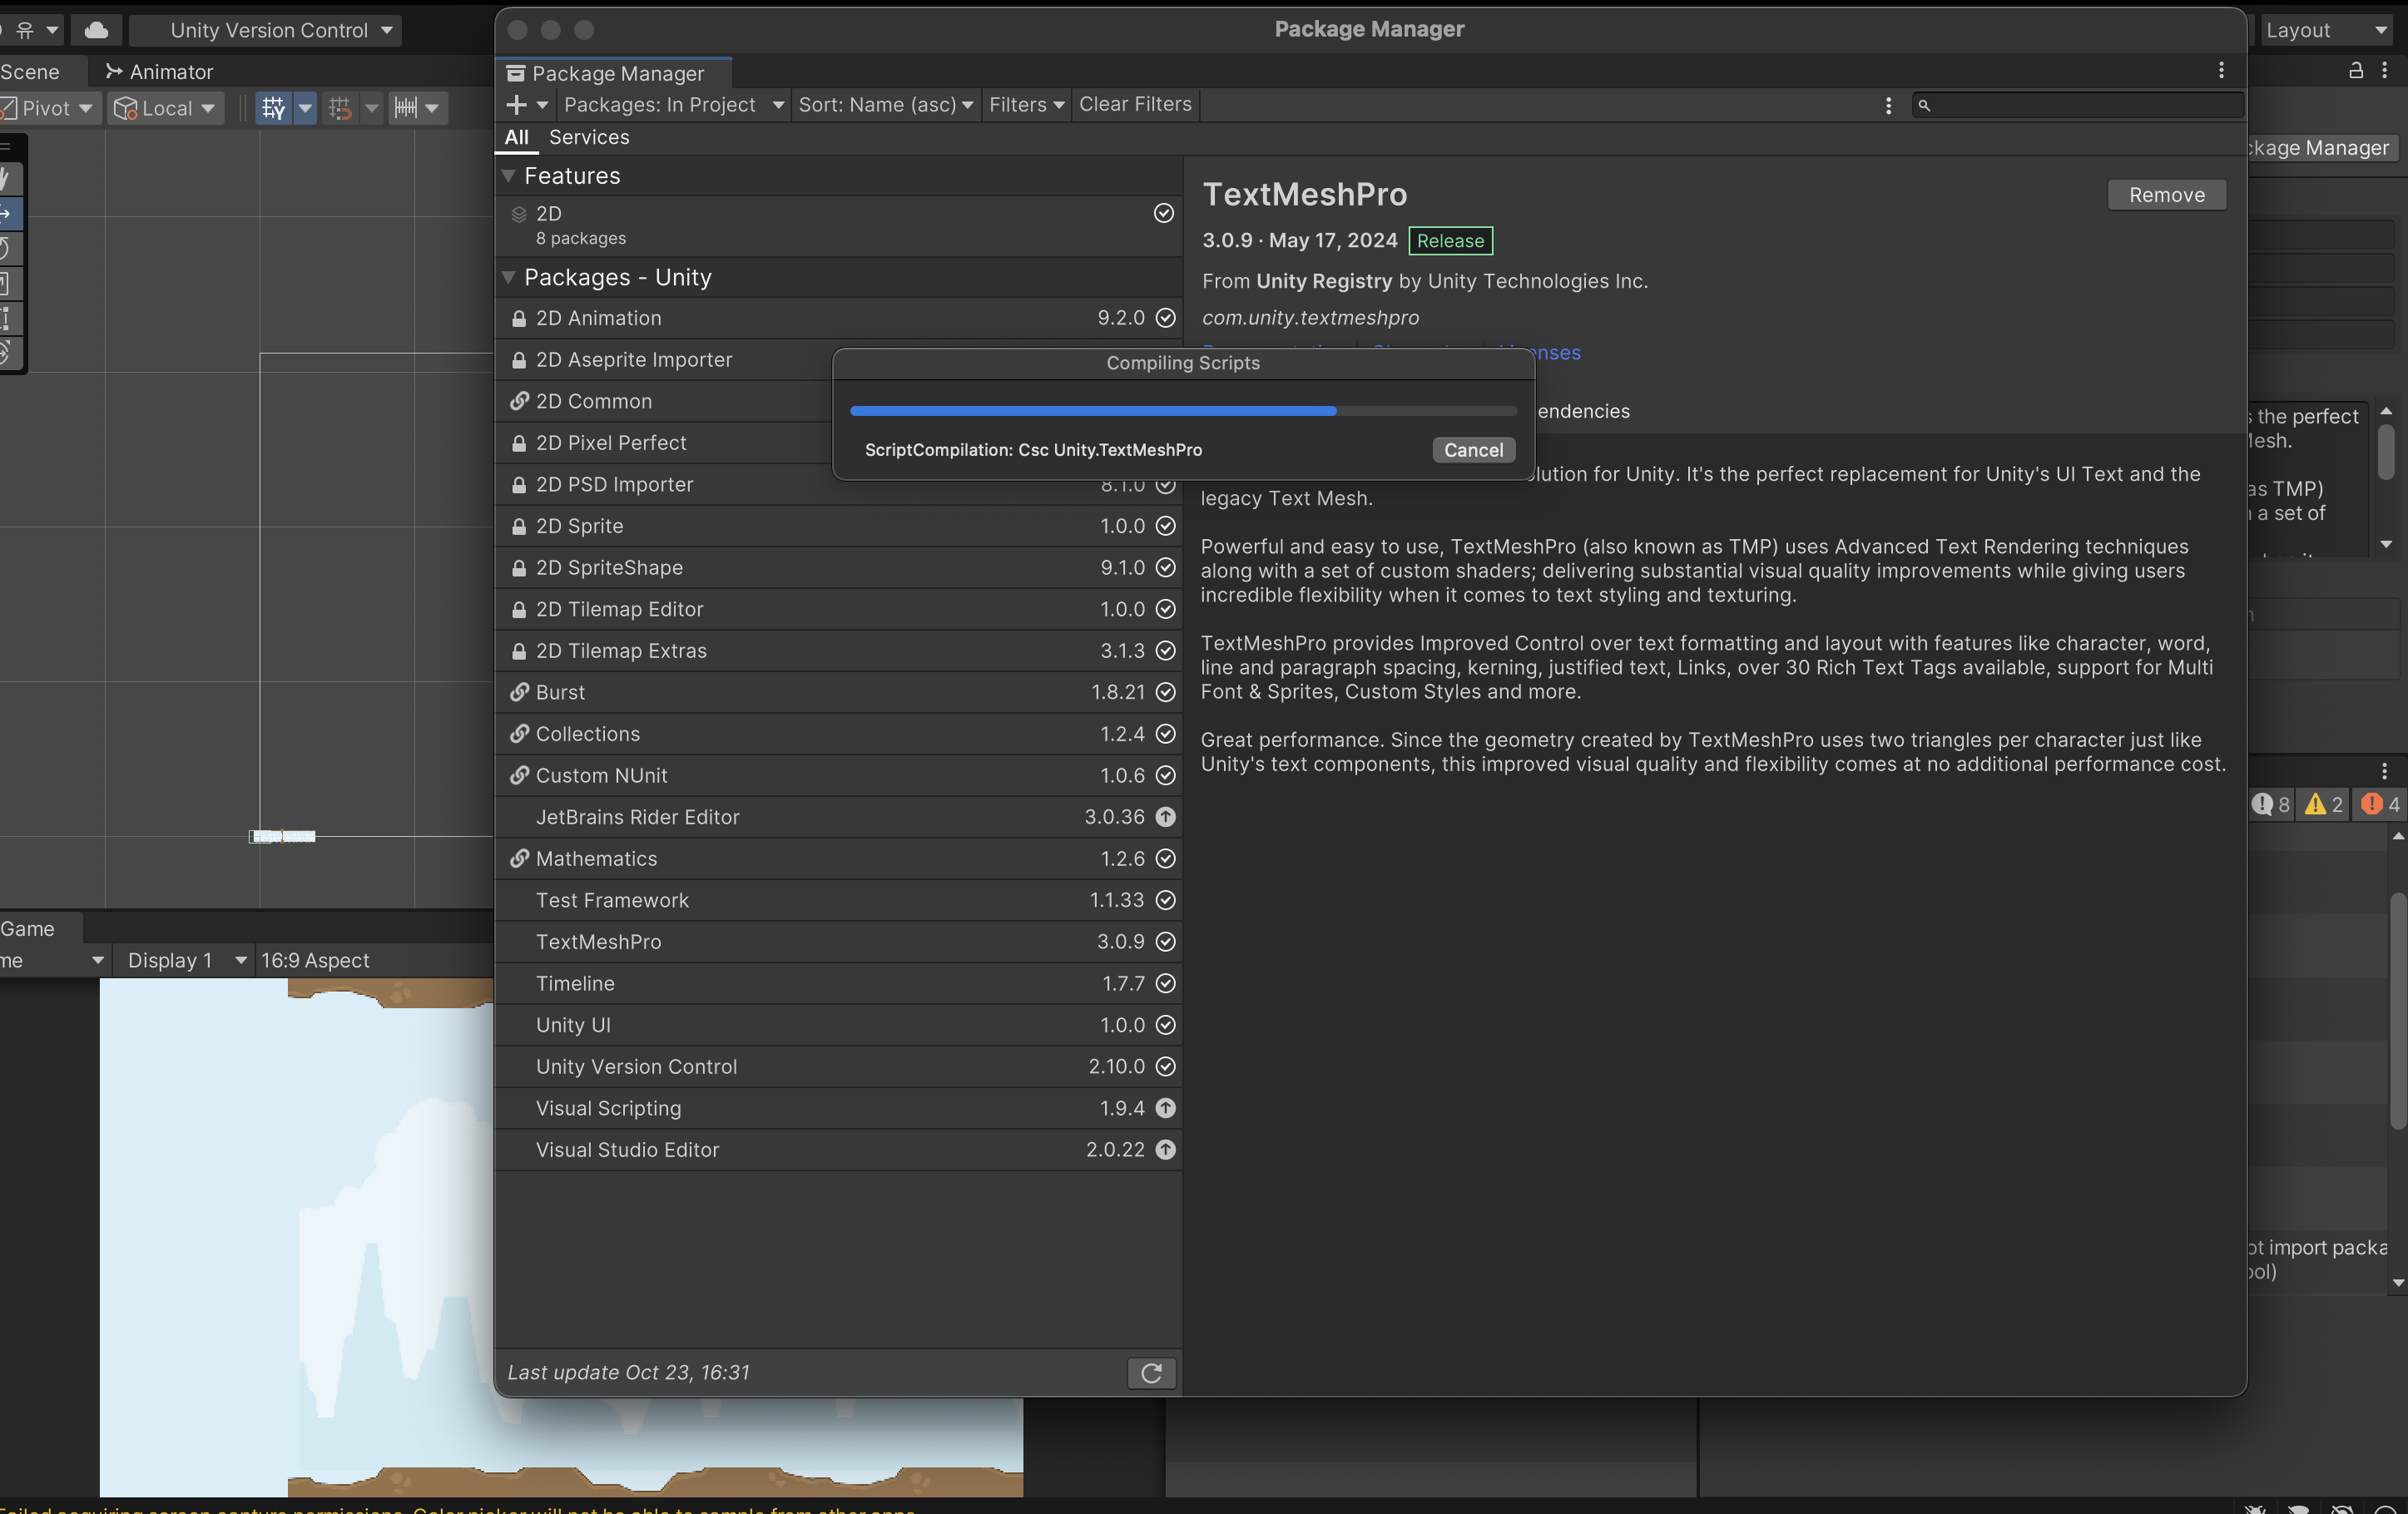Open the Sort: Name (asc) dropdown
The width and height of the screenshot is (2408, 1514).
(x=885, y=105)
